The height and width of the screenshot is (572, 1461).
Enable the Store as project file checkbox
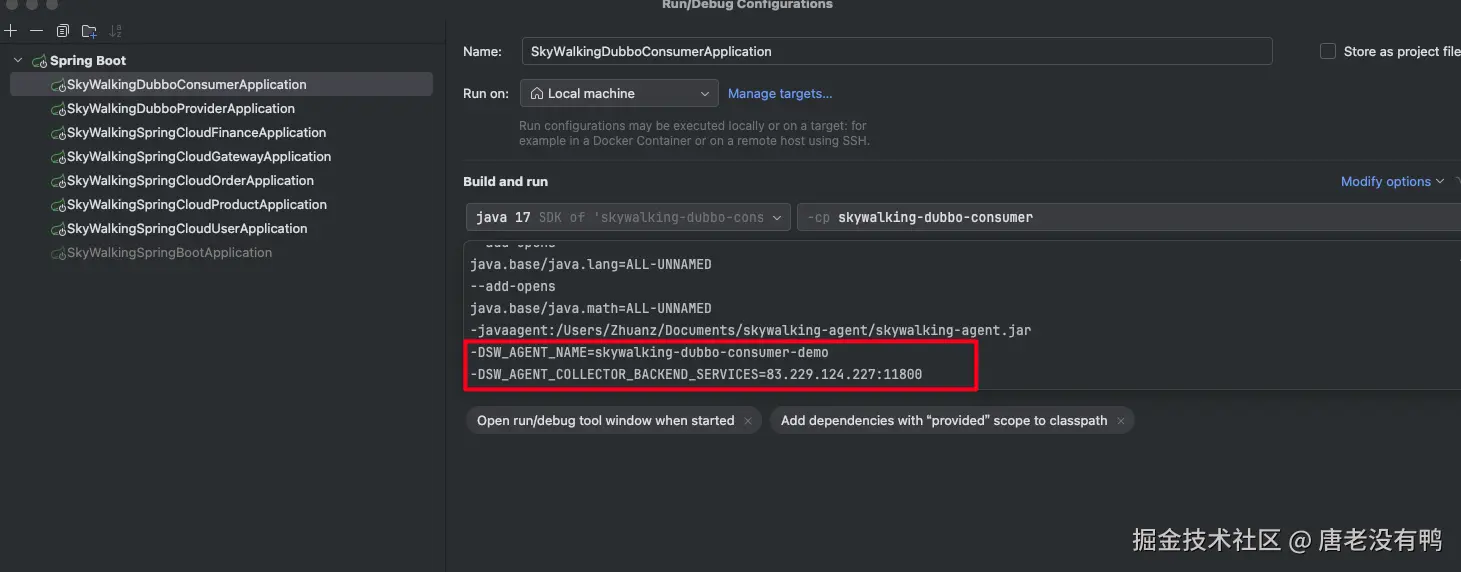1328,51
